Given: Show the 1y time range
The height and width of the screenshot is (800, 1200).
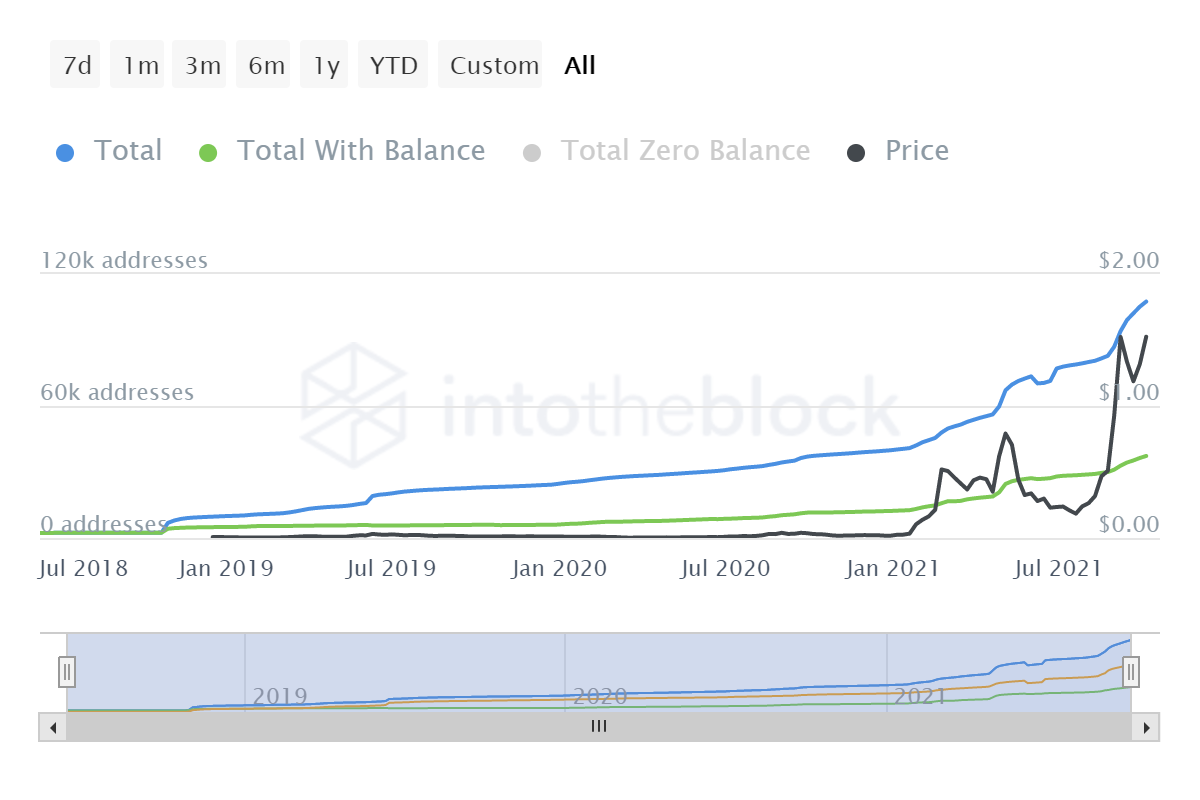Looking at the screenshot, I should [x=326, y=66].
